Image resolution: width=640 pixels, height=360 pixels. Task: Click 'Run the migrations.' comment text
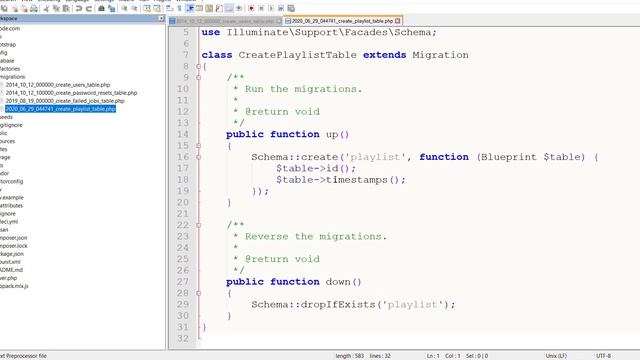(303, 89)
